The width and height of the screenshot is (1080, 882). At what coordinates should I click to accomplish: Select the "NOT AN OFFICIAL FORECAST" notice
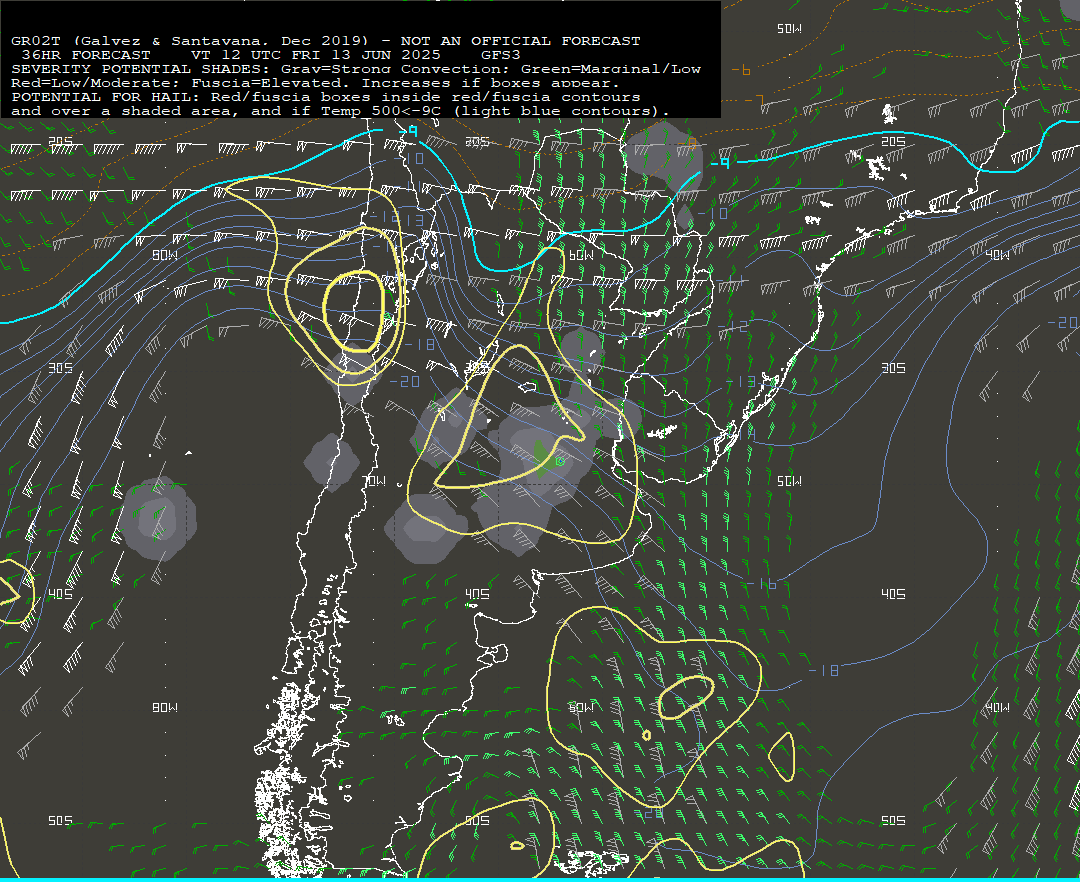pos(520,41)
